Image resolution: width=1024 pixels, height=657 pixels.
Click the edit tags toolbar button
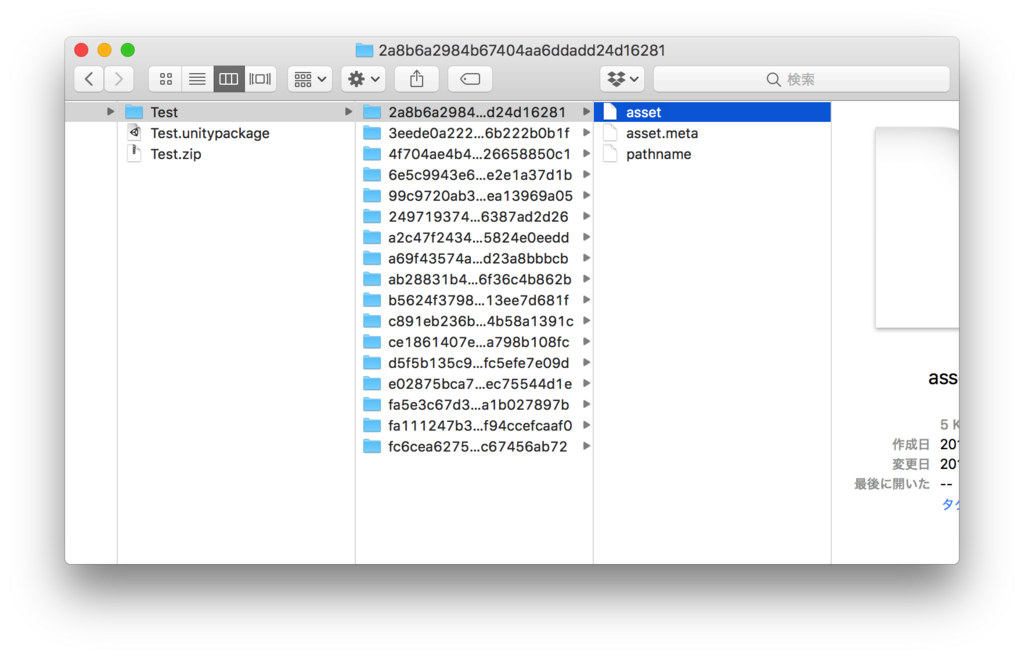coord(470,79)
